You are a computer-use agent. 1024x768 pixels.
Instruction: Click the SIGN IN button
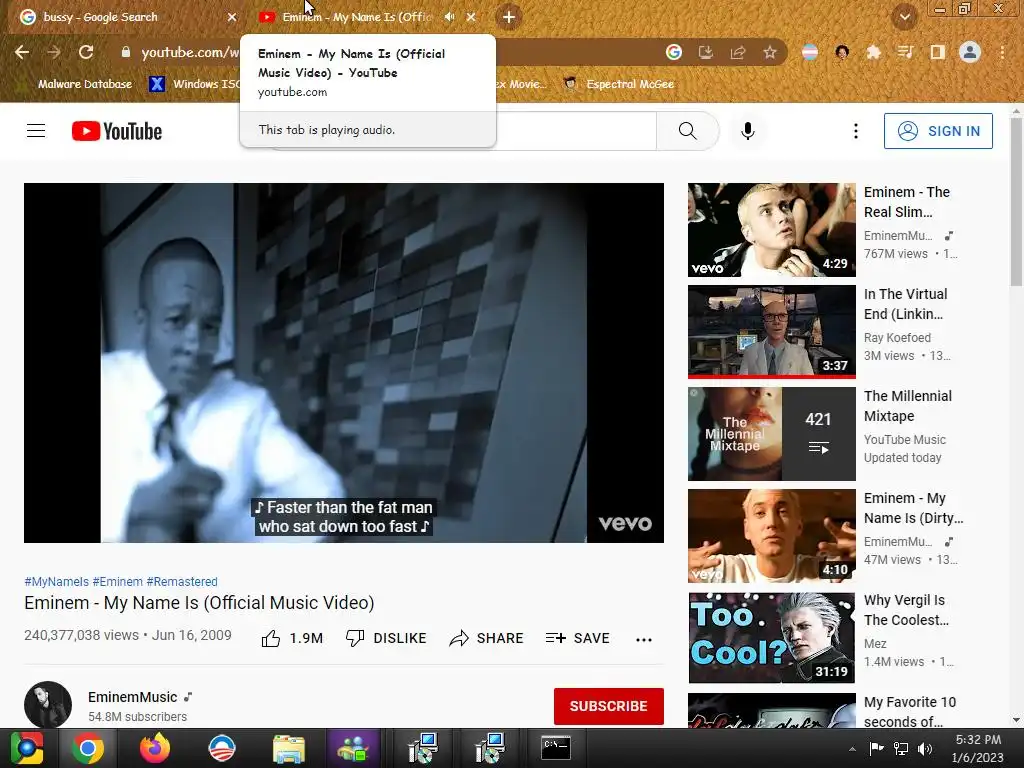938,131
